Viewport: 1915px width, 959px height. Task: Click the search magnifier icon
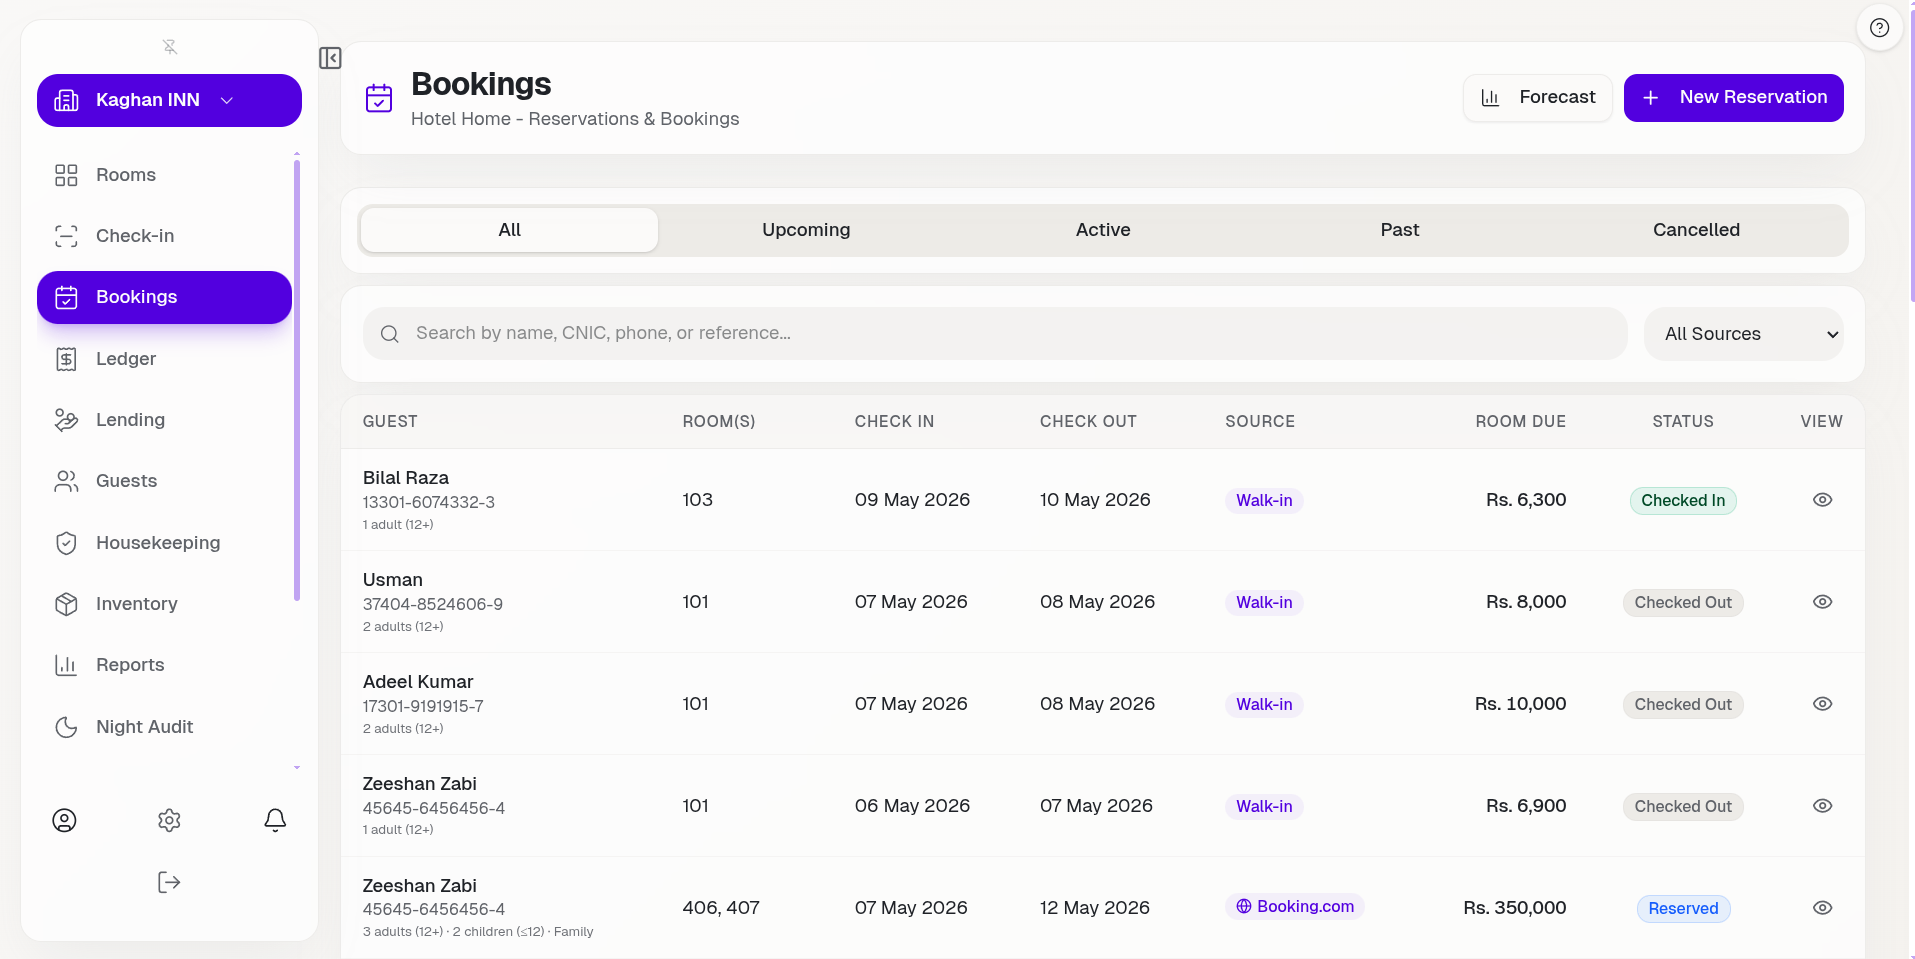click(390, 334)
